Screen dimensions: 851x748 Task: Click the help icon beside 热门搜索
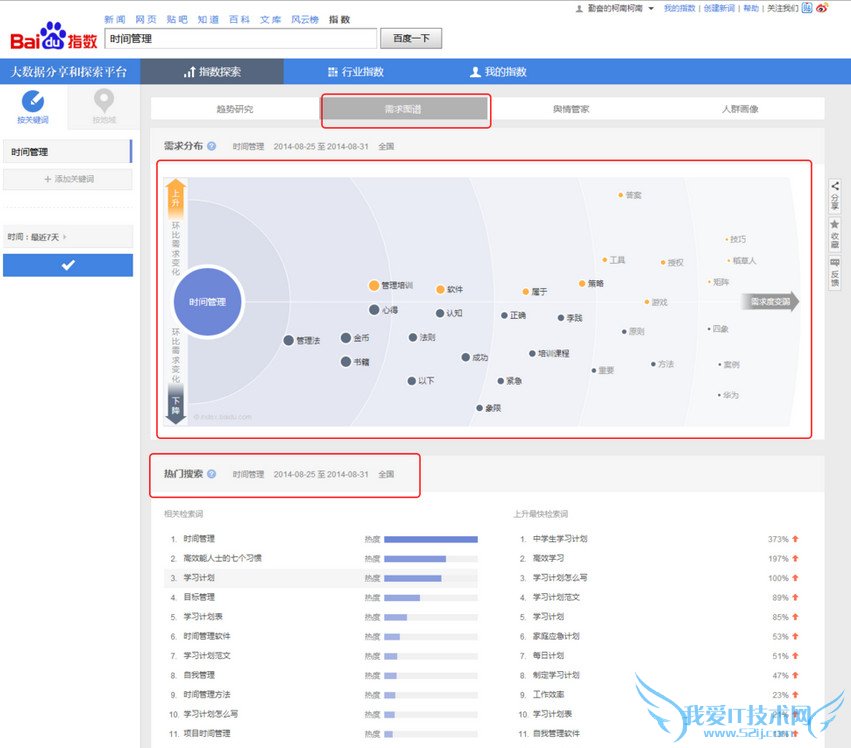pyautogui.click(x=212, y=474)
